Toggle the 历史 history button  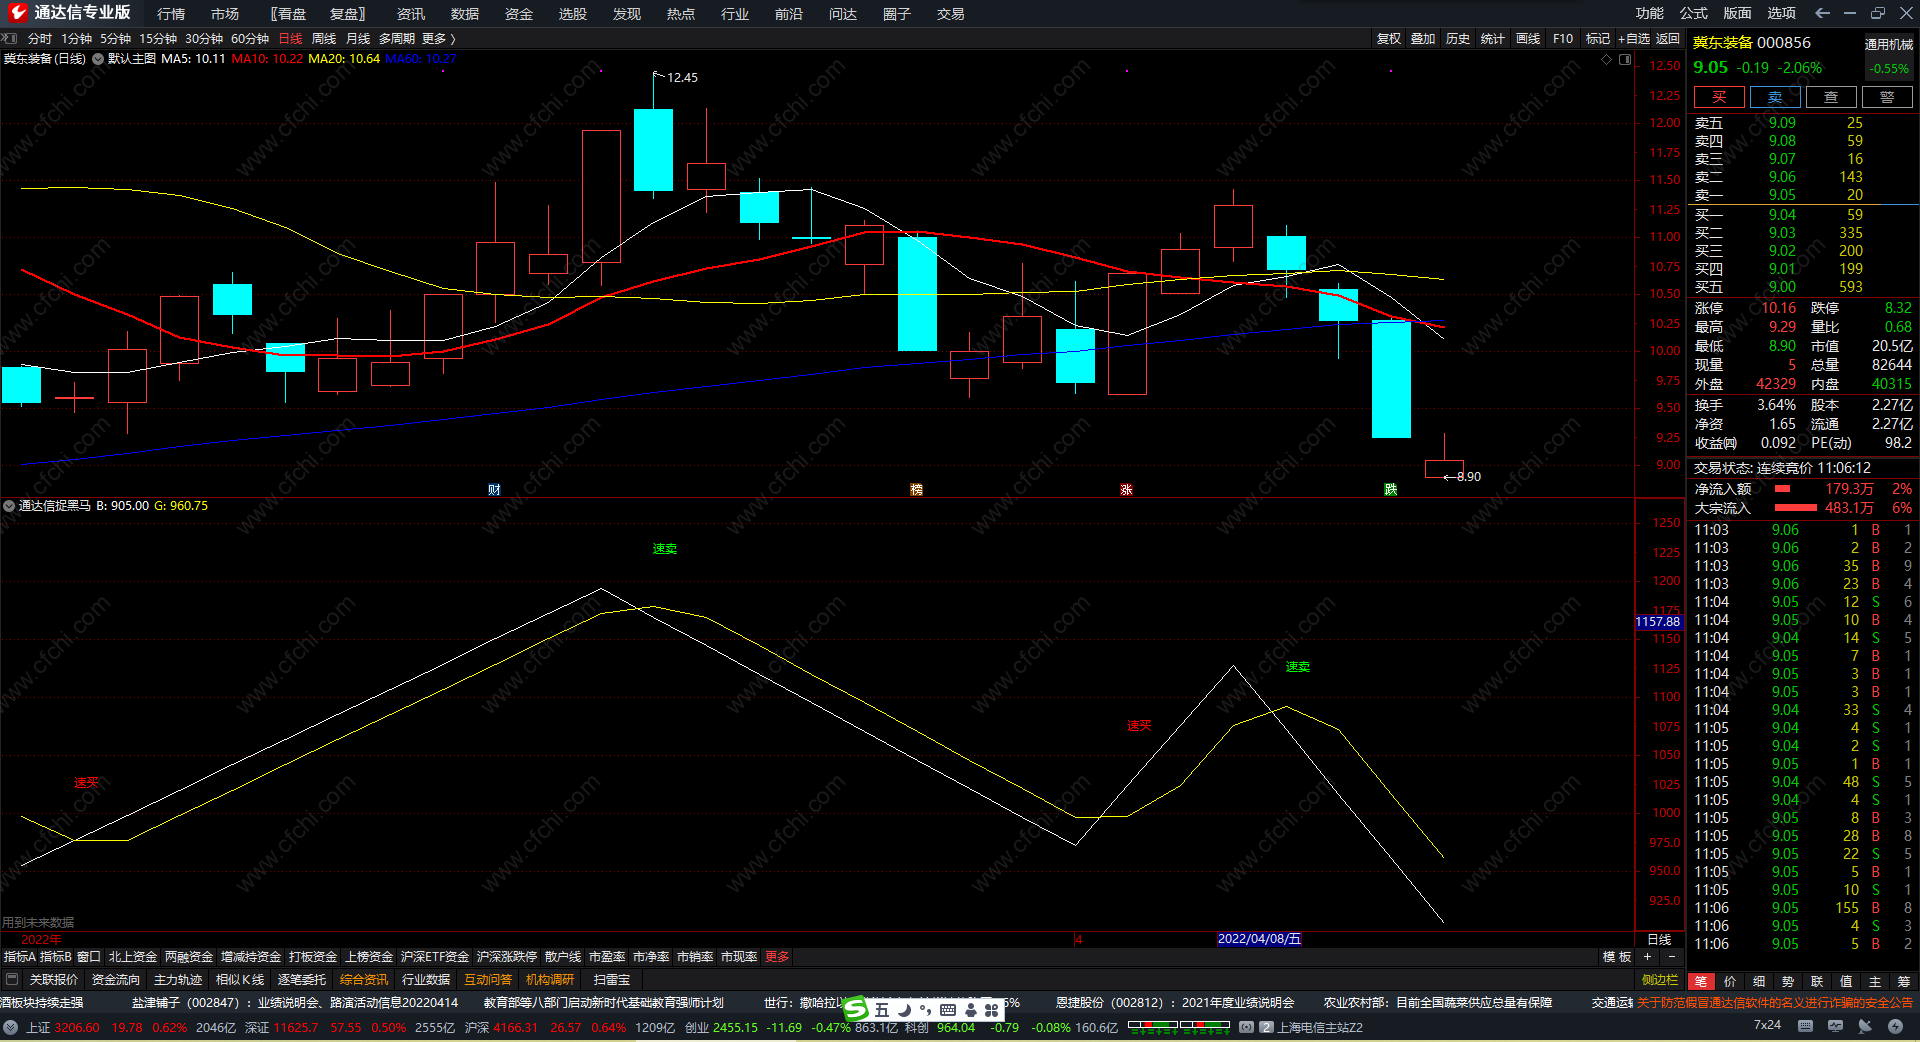coord(1458,39)
